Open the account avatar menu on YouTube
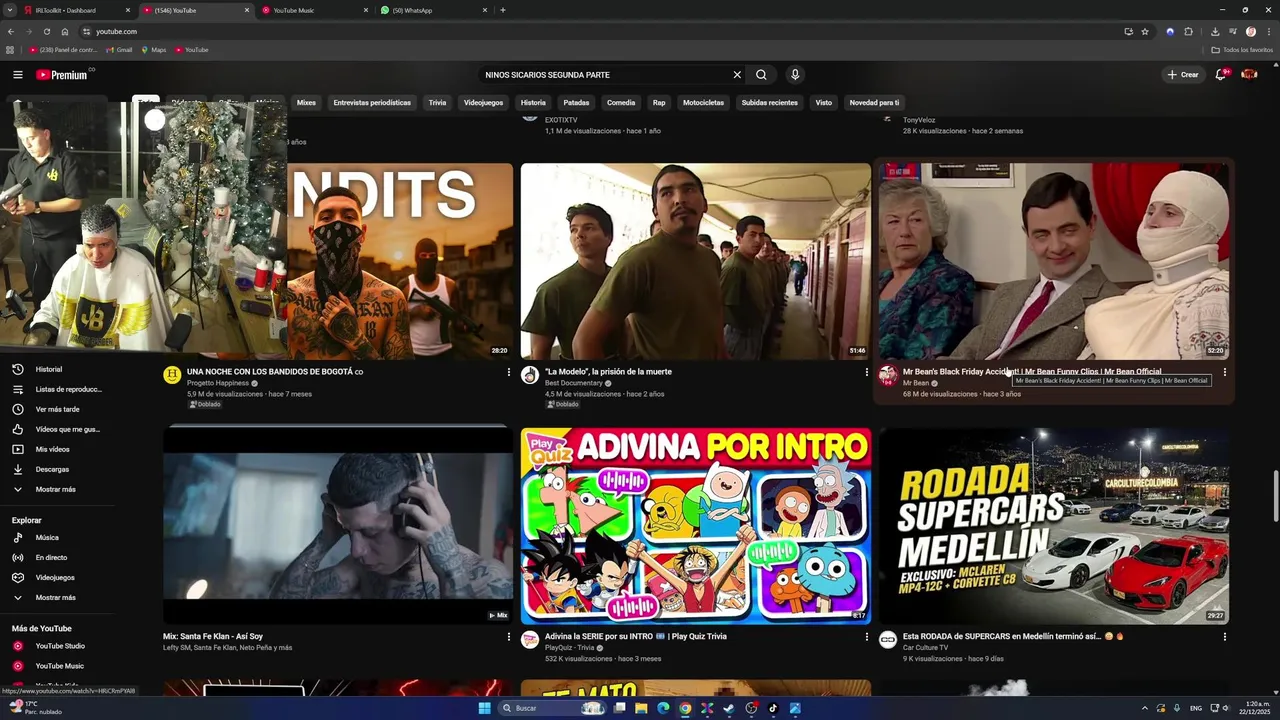The image size is (1280, 720). (1249, 75)
